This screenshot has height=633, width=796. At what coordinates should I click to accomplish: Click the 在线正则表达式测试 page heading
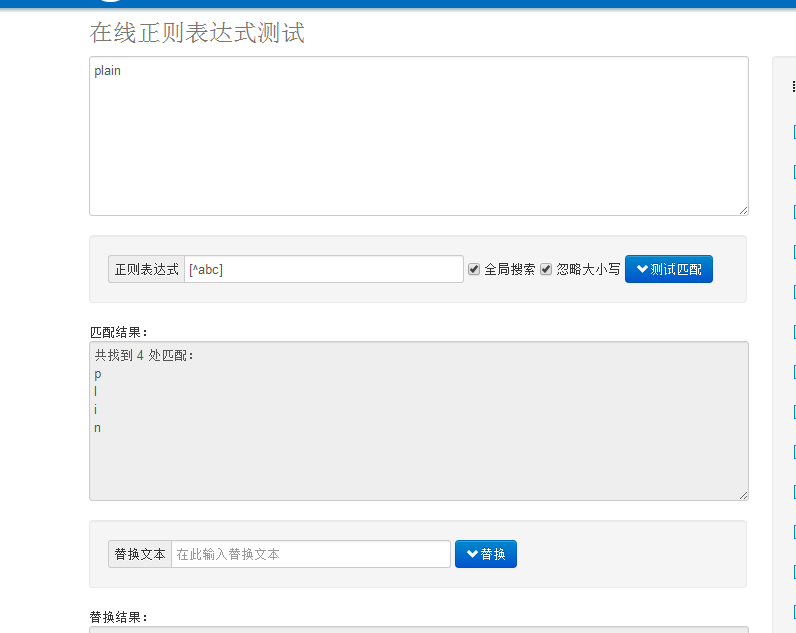point(197,33)
